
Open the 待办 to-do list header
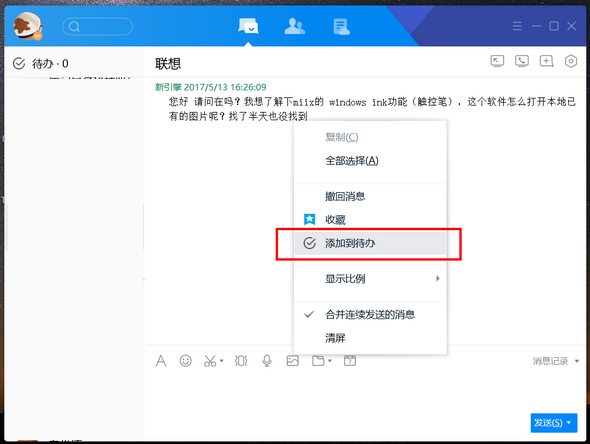[x=41, y=64]
